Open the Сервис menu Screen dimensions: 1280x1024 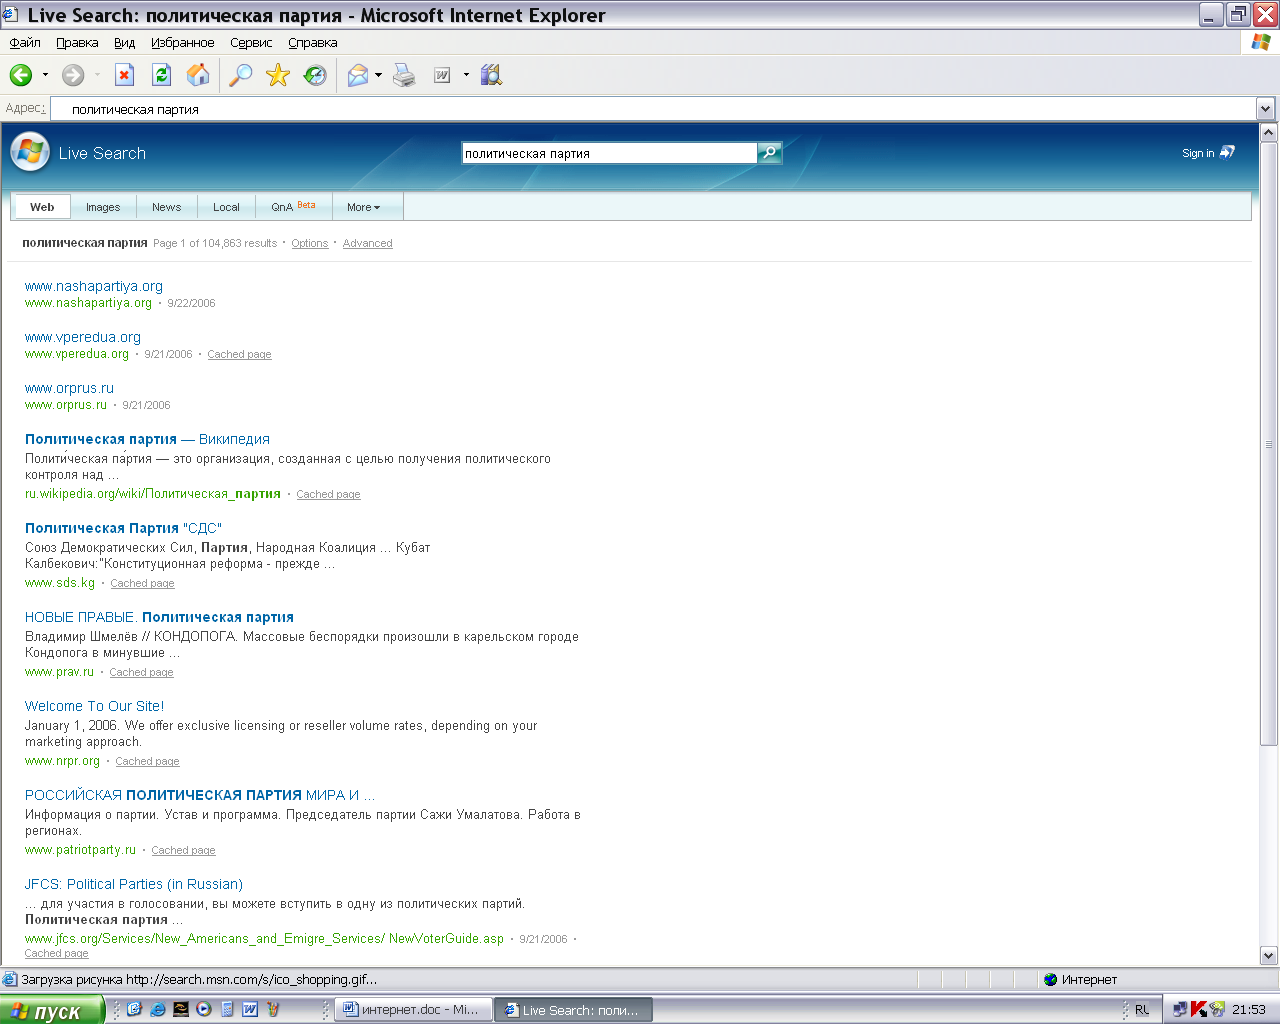click(x=251, y=42)
